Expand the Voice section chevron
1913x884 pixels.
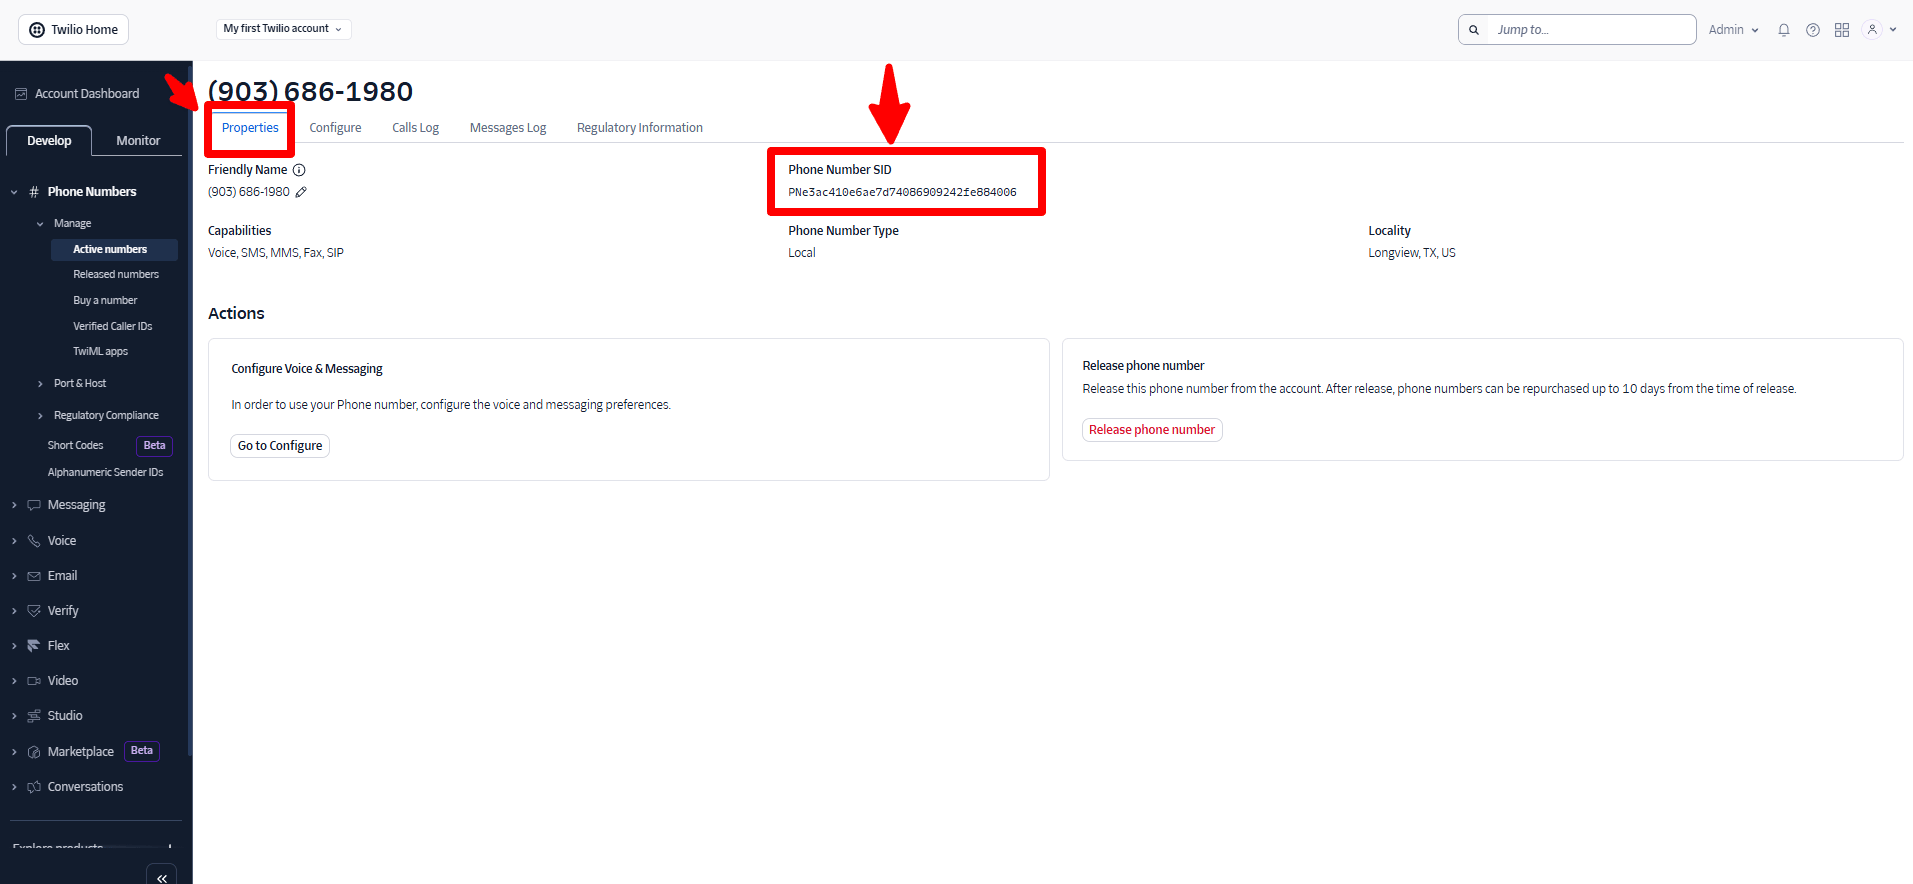click(14, 541)
